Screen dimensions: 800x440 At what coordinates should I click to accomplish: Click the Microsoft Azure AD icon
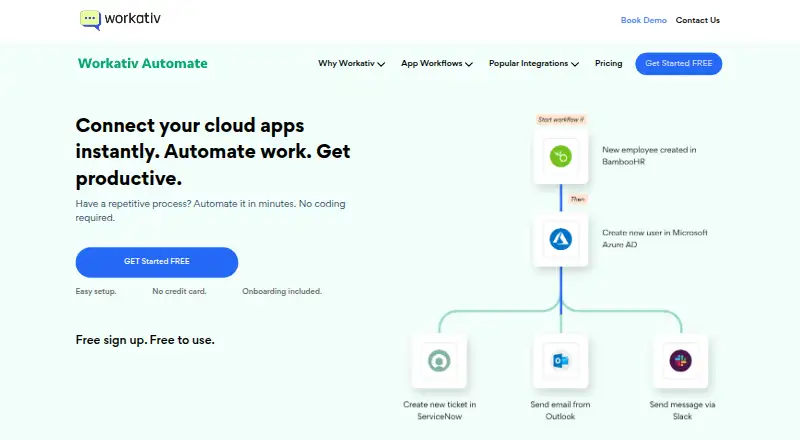point(561,239)
